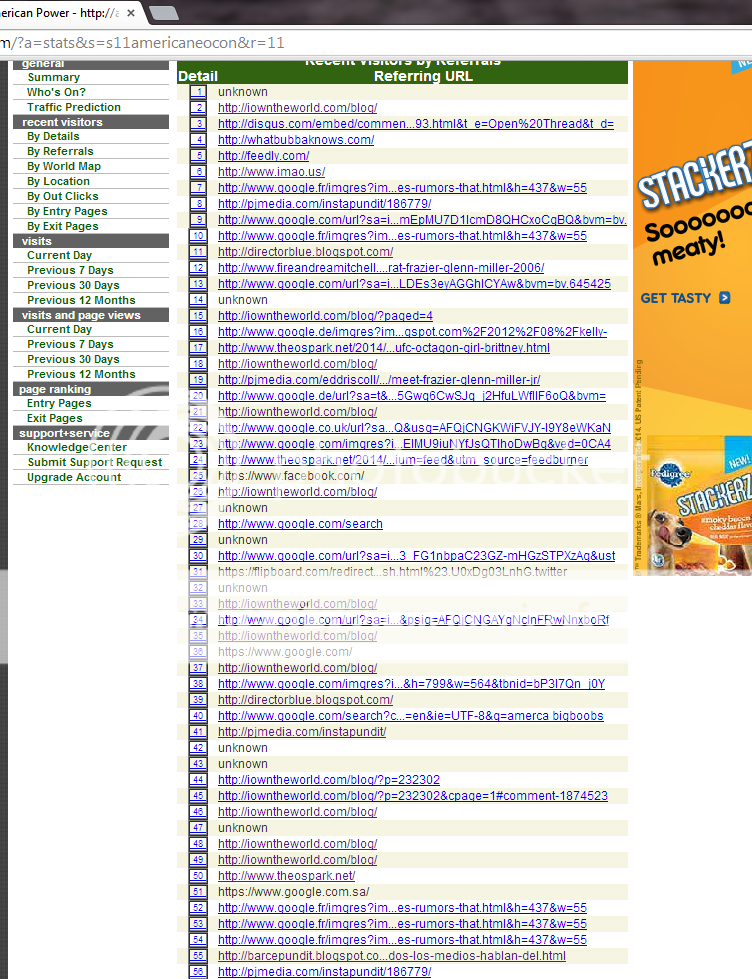Screen dimensions: 752x979
Task: Open the fireandreamitchell referring URL
Action: 381,268
